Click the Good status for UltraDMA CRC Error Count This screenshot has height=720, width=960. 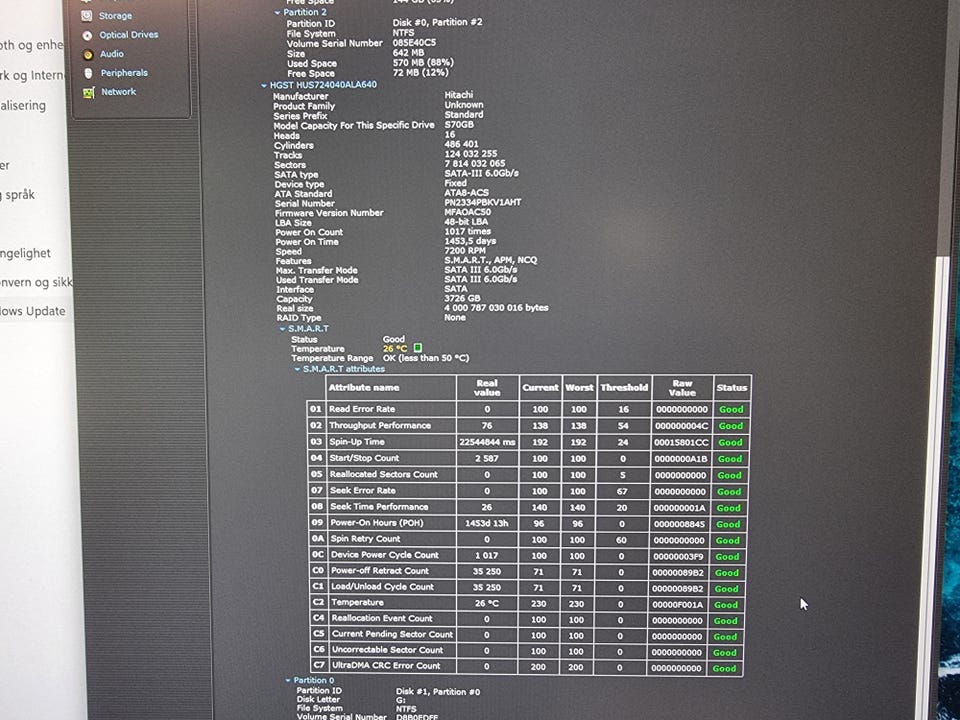[x=724, y=669]
